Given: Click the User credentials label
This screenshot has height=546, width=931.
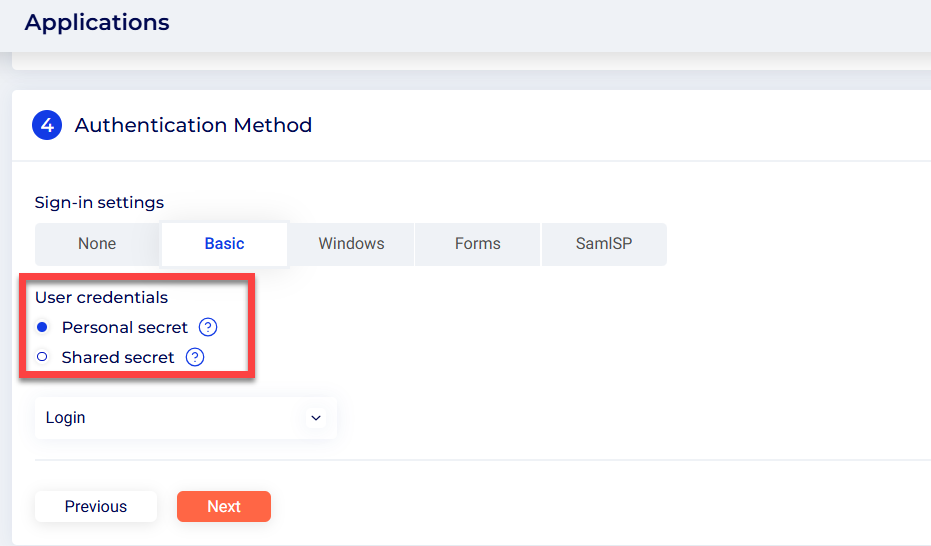Looking at the screenshot, I should (x=102, y=297).
